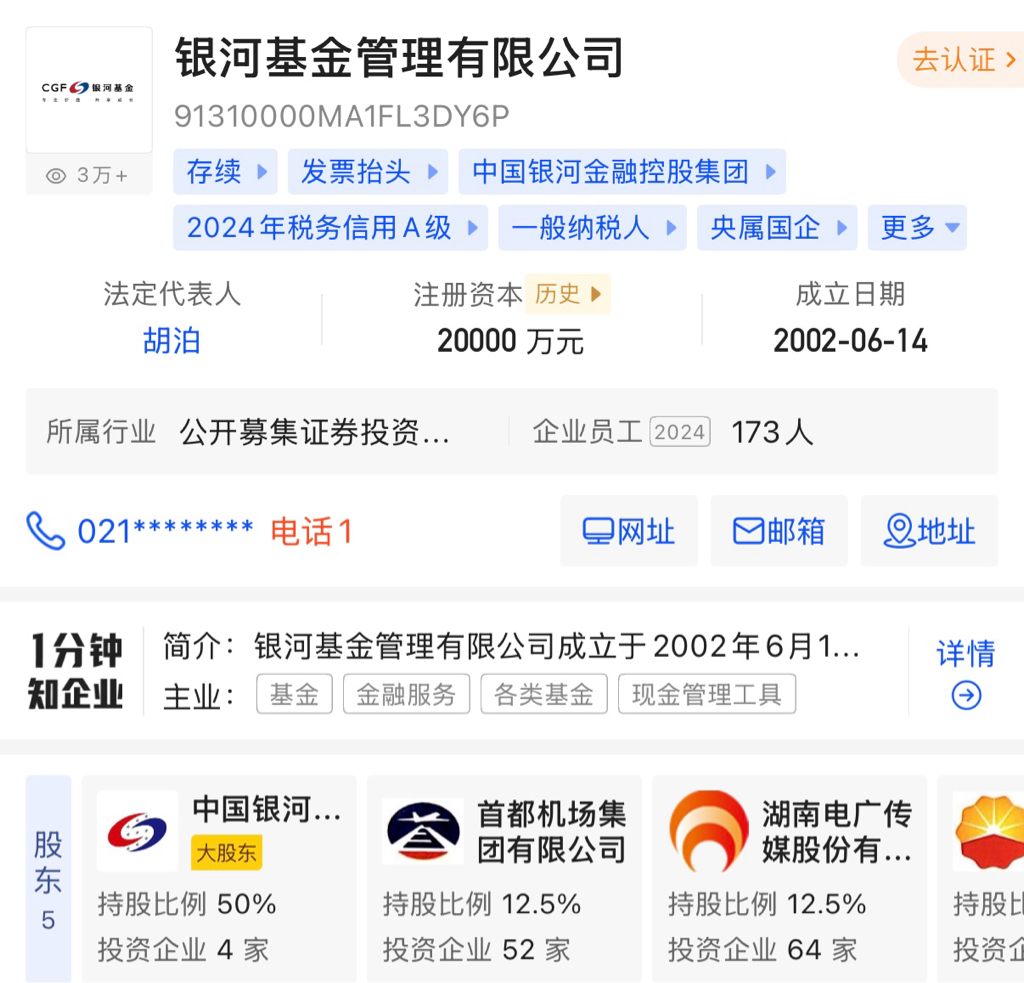
Task: Click masked phone number 021********
Action: click(165, 531)
